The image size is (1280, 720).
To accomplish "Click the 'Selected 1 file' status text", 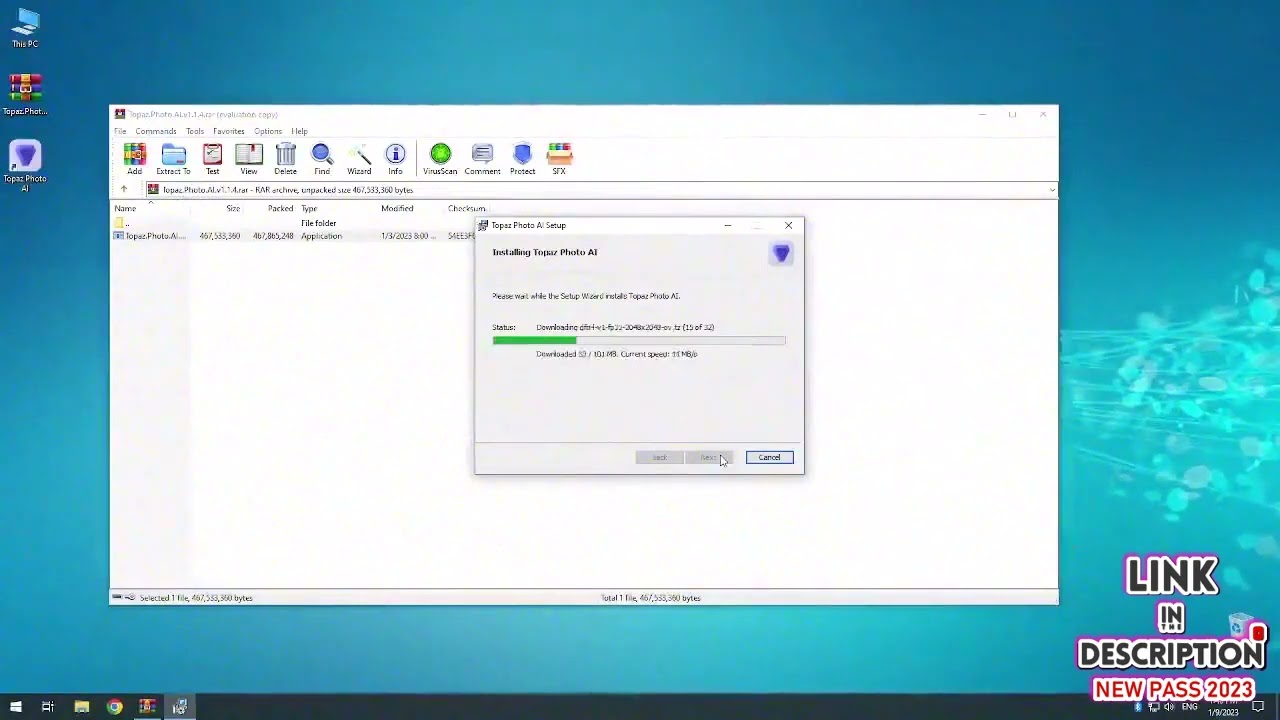I will 196,598.
